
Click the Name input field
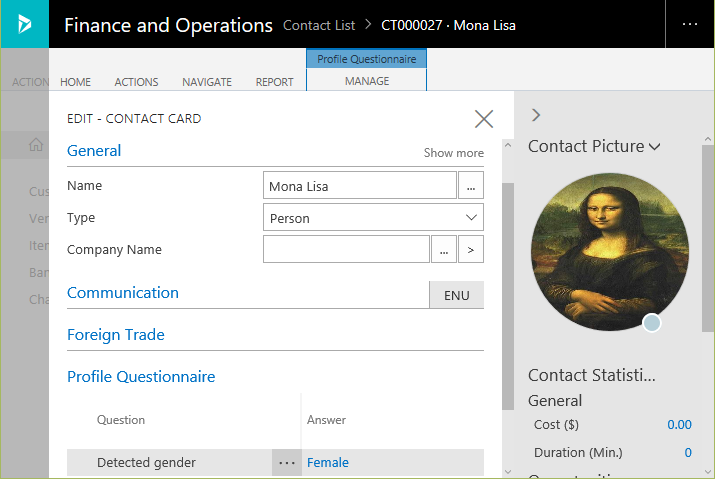(360, 185)
